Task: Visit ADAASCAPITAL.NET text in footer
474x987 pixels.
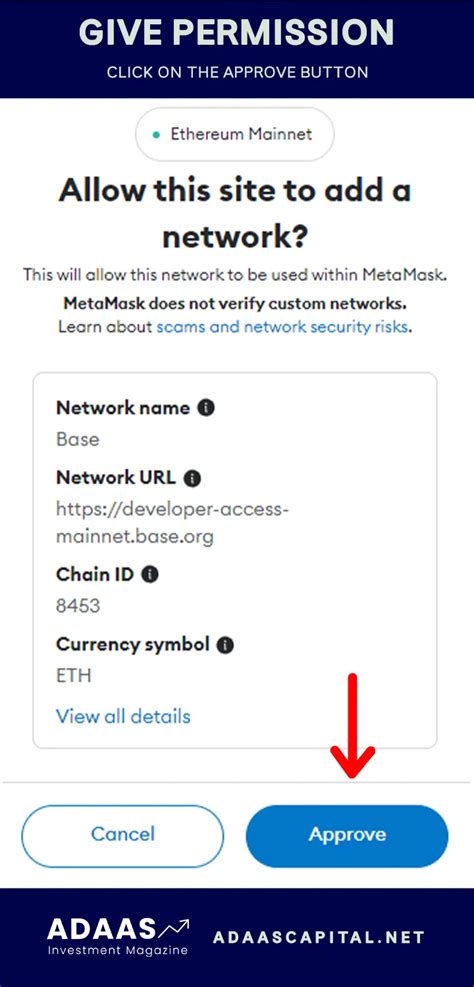Action: pos(319,937)
